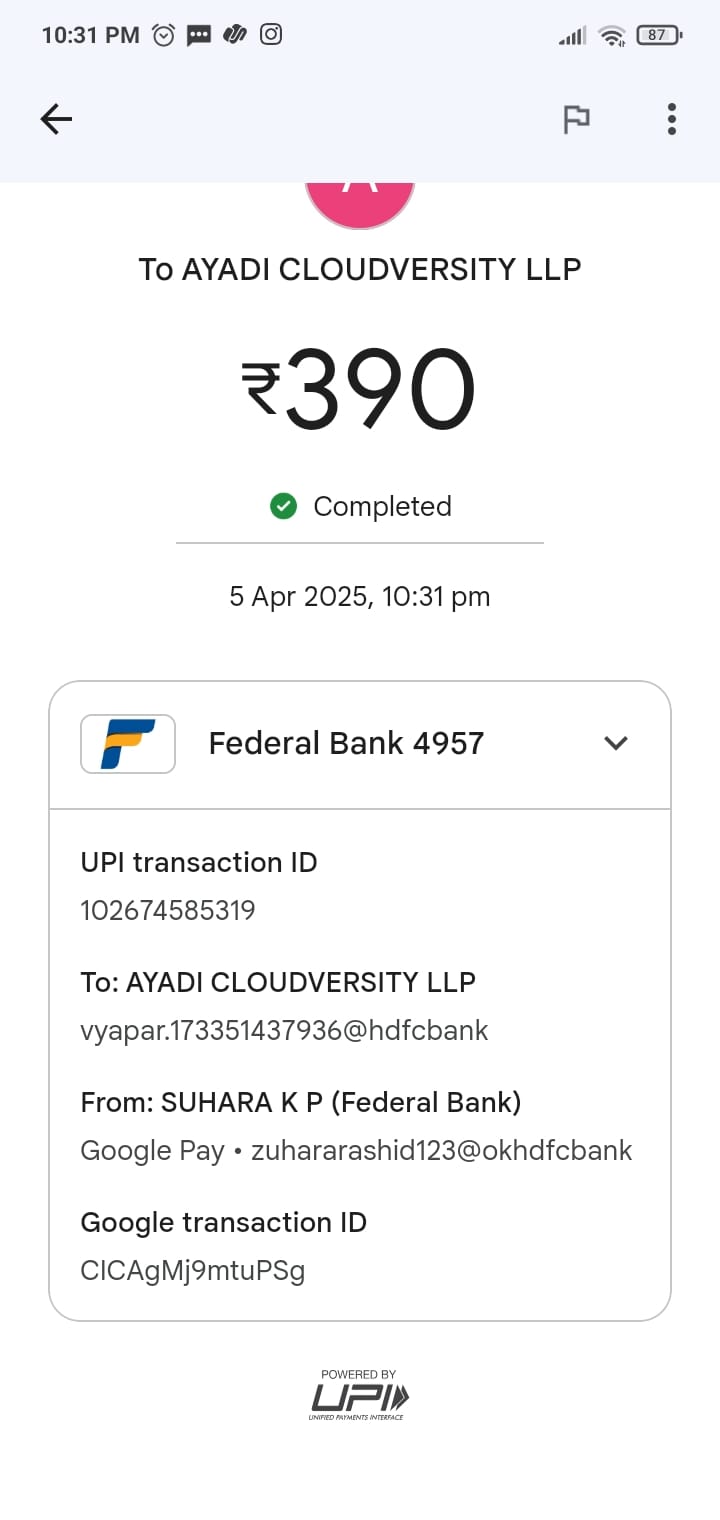Image resolution: width=720 pixels, height=1520 pixels.
Task: Tap the pink recipient avatar circle
Action: coord(360,203)
